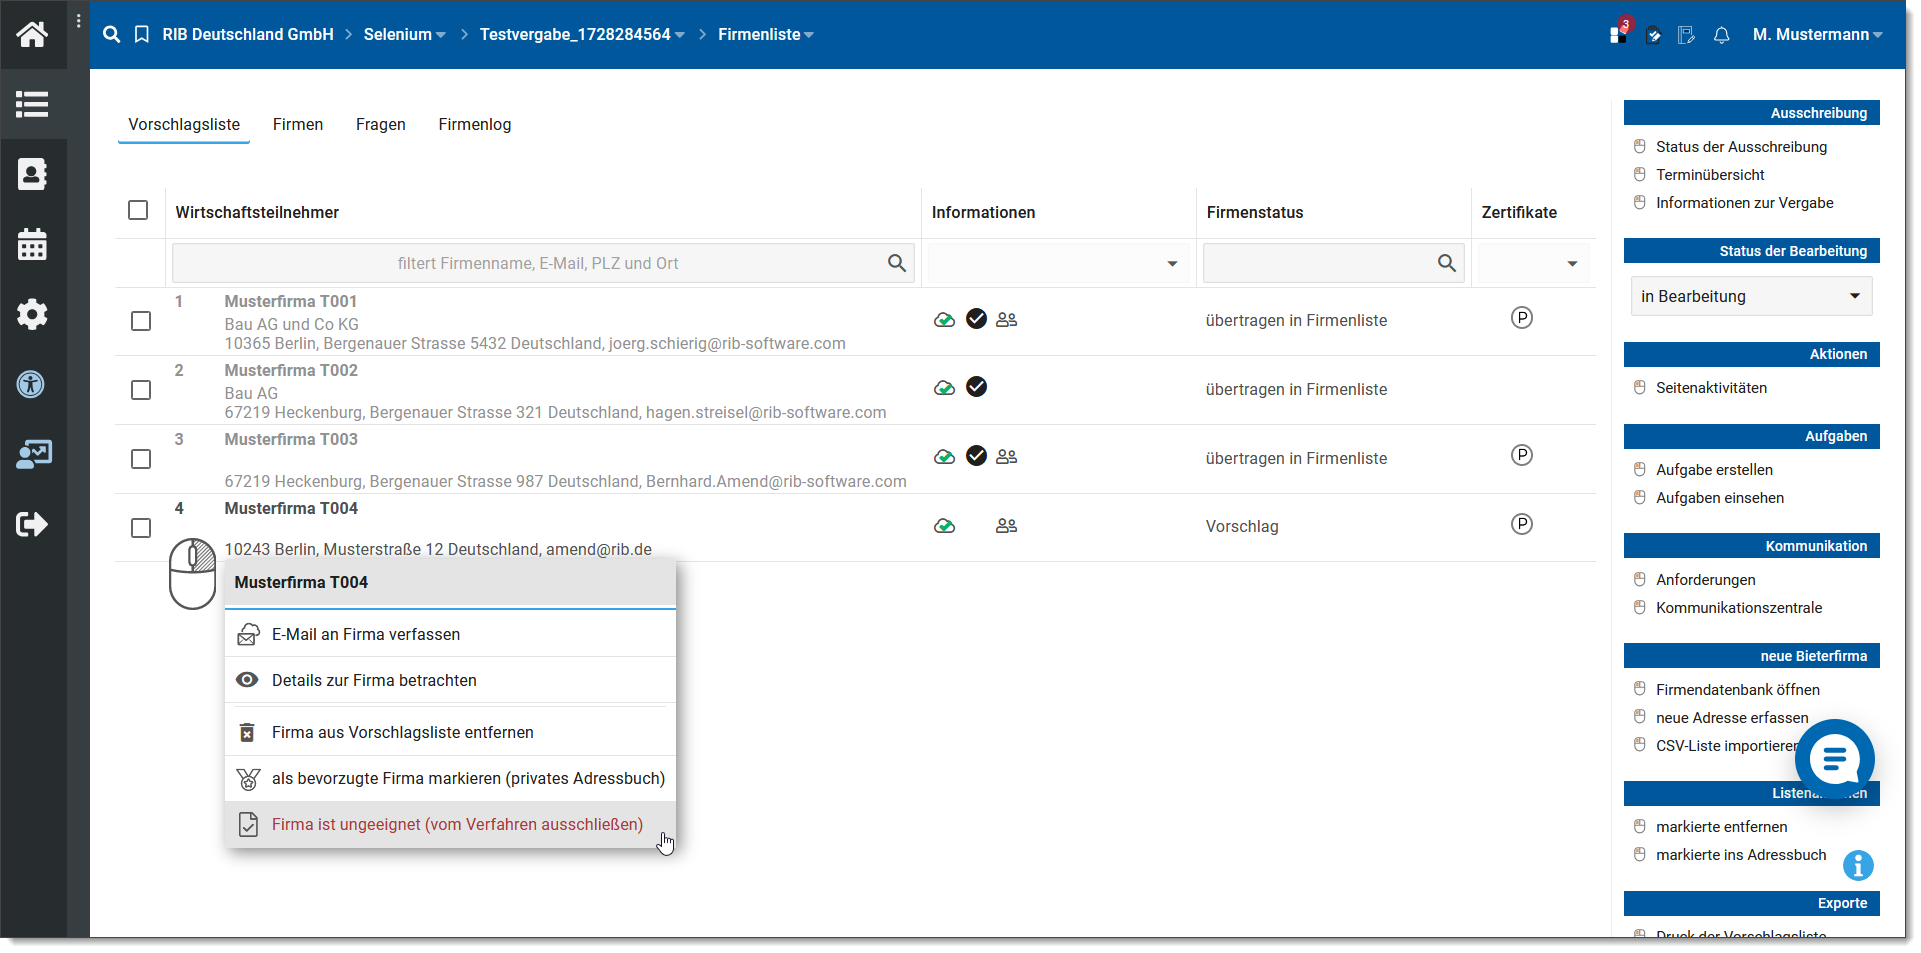The image size is (1921, 953).
Task: Click RIB Deutschland GmbH breadcrumb
Action: coord(248,35)
